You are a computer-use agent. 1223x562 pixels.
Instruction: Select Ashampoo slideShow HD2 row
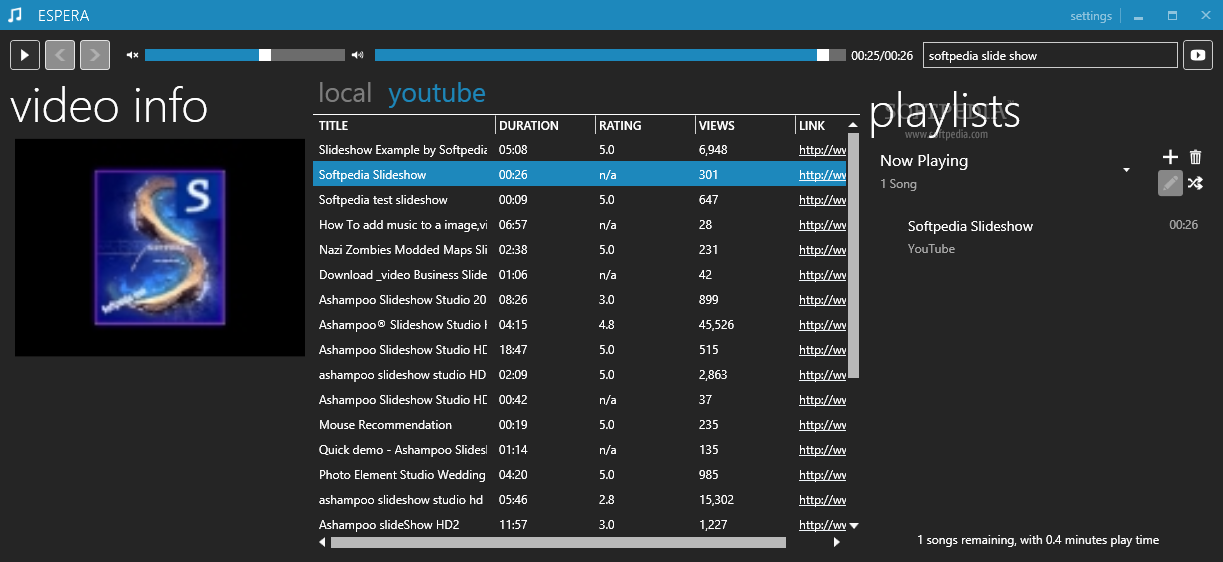click(x=579, y=525)
